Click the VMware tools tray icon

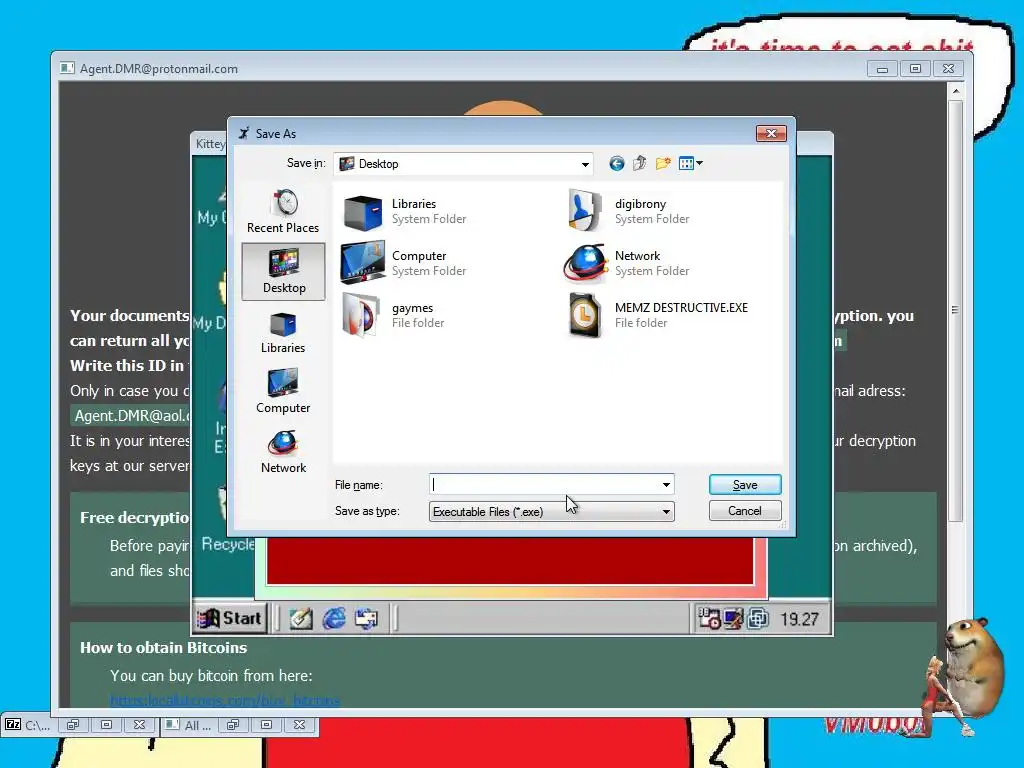[758, 618]
